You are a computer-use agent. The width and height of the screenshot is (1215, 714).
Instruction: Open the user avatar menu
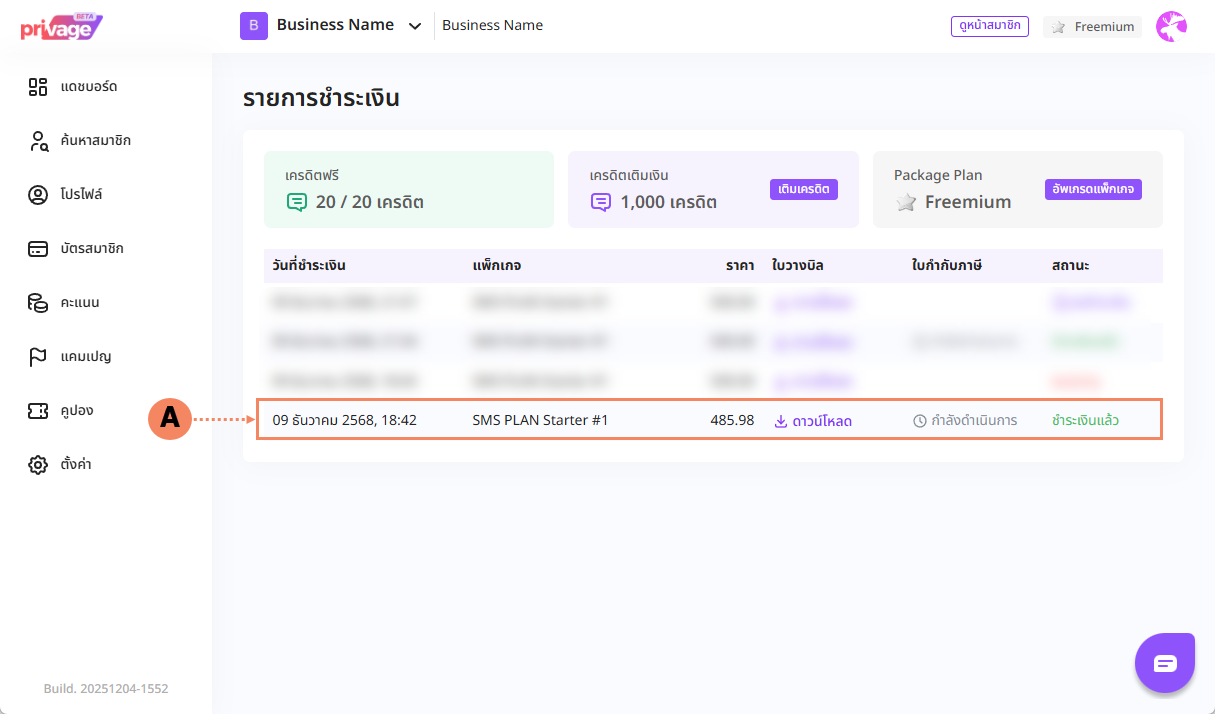1171,26
